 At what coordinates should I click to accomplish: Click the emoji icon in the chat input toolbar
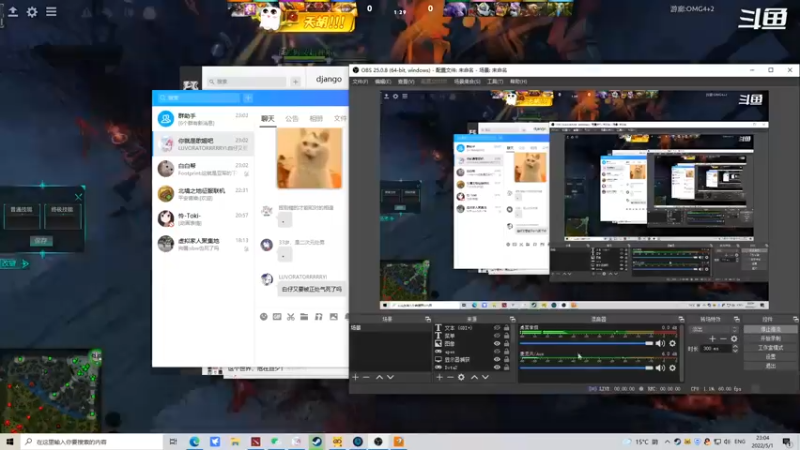[263, 317]
